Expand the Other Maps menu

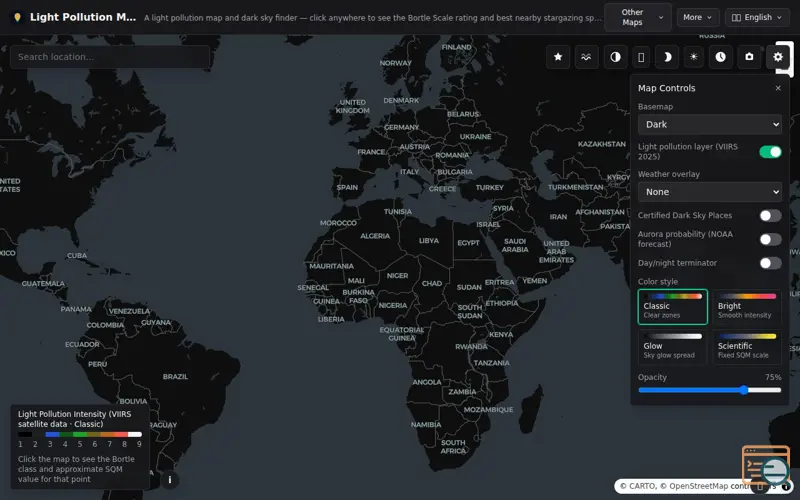pyautogui.click(x=638, y=17)
